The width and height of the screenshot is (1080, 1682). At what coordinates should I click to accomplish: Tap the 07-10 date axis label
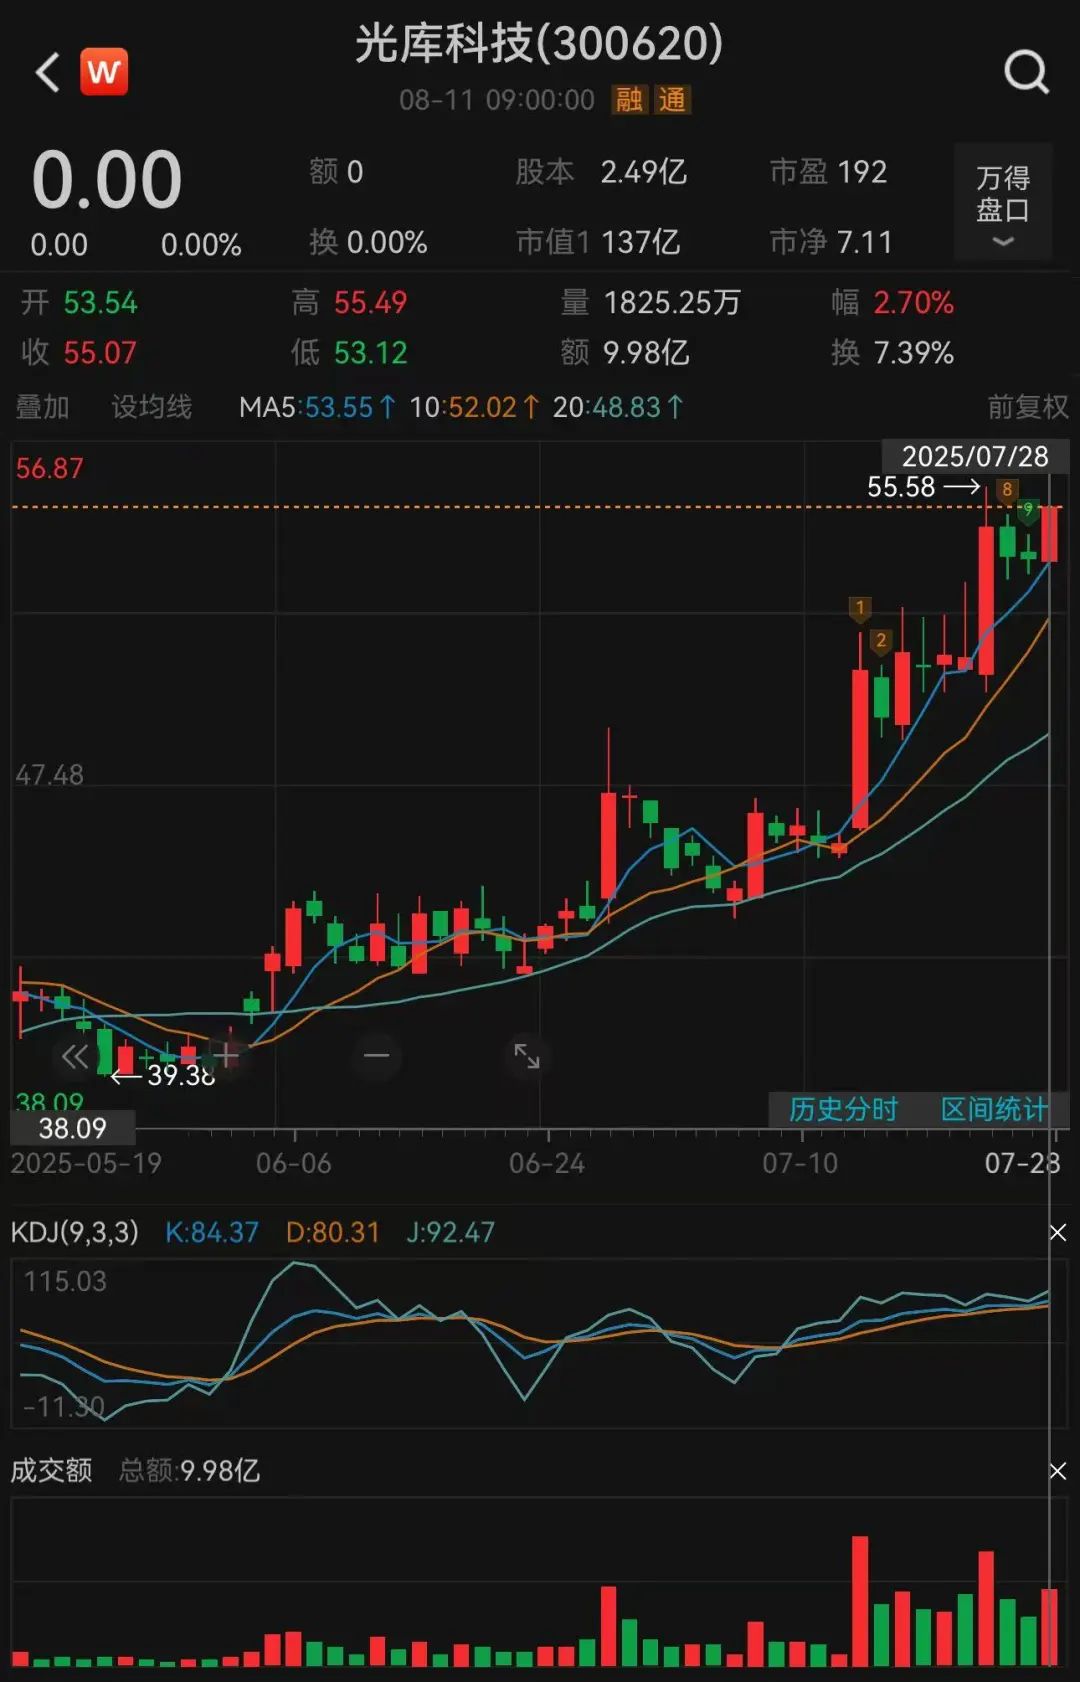800,1163
